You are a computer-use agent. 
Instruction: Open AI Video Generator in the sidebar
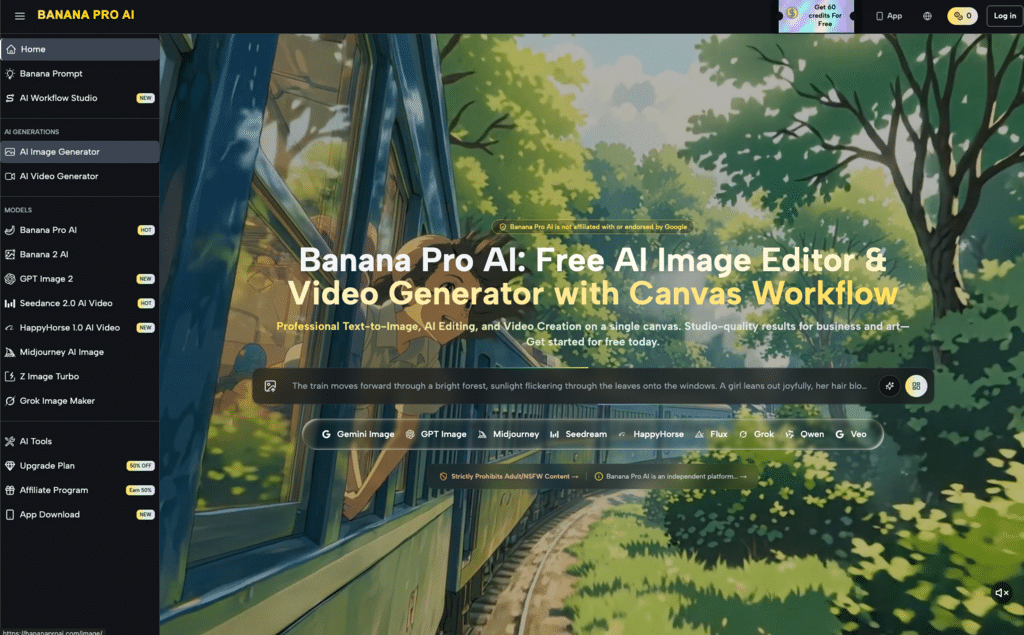(x=59, y=176)
